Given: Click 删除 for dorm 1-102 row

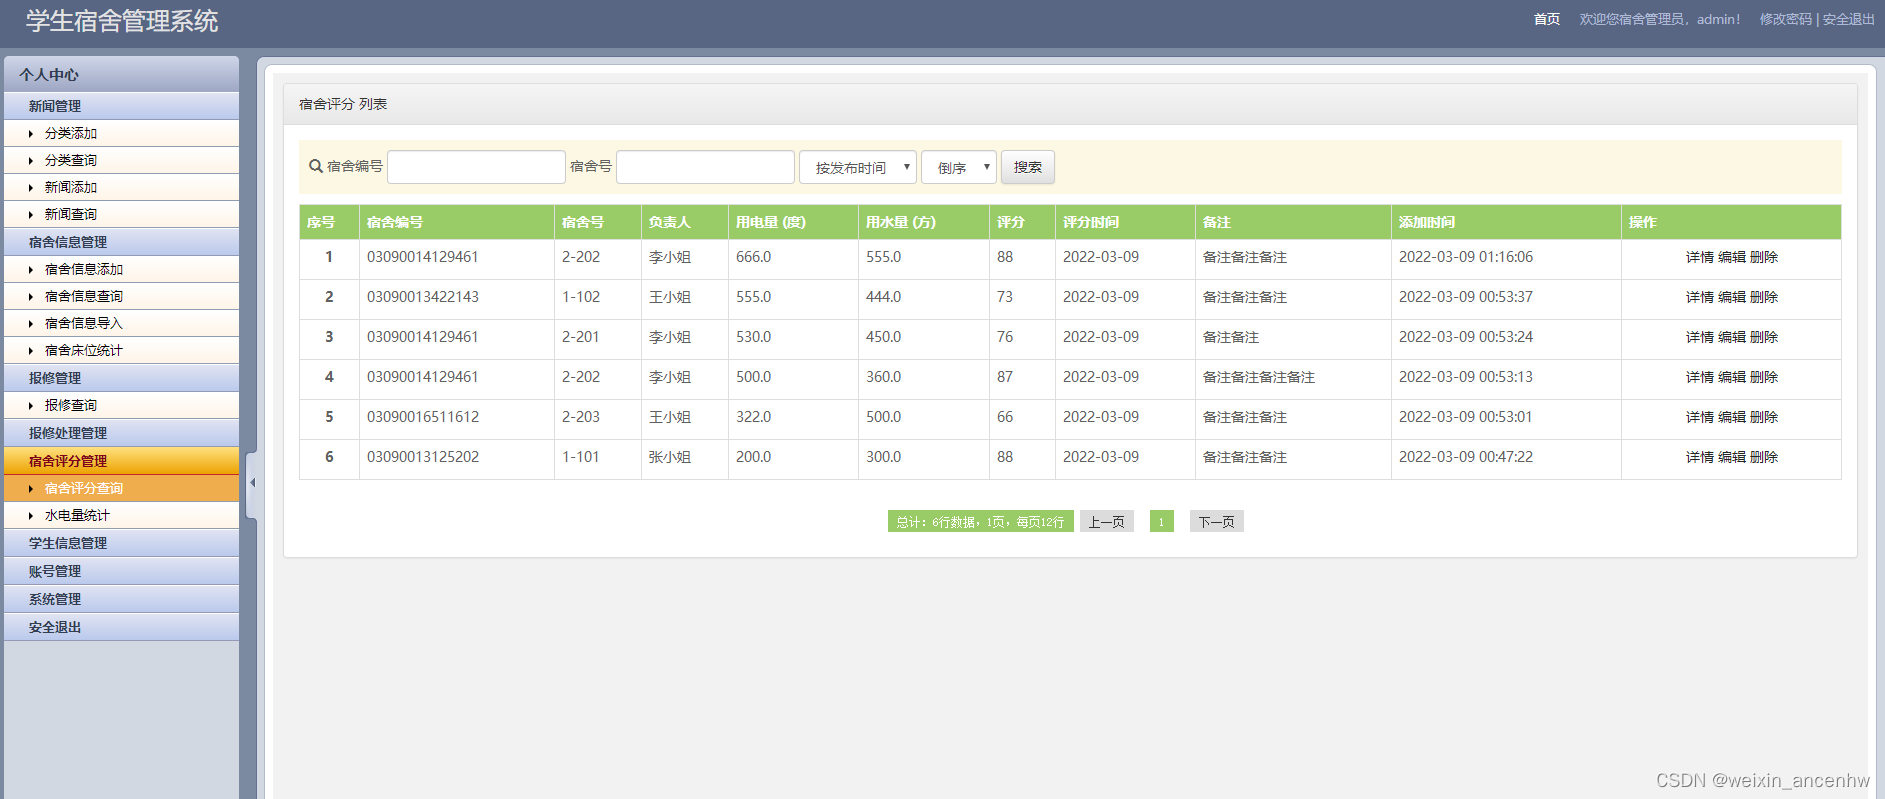Looking at the screenshot, I should [x=1763, y=297].
